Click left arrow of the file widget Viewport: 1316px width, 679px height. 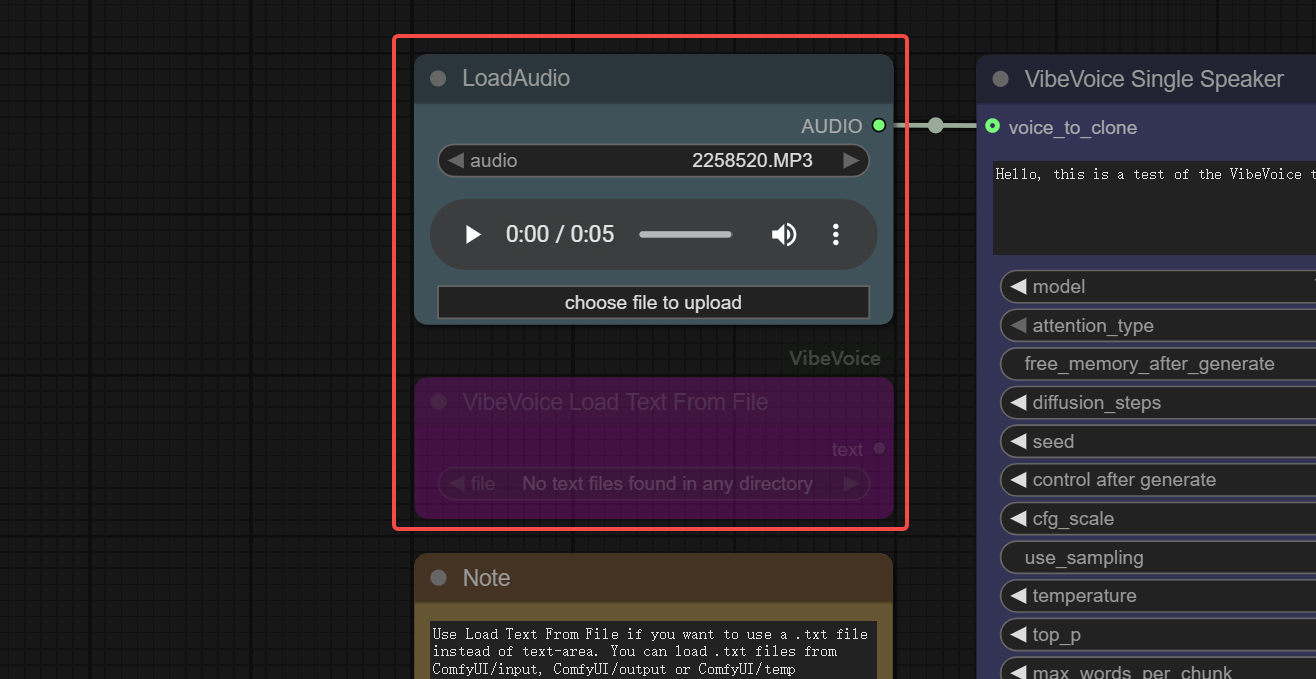pos(455,484)
